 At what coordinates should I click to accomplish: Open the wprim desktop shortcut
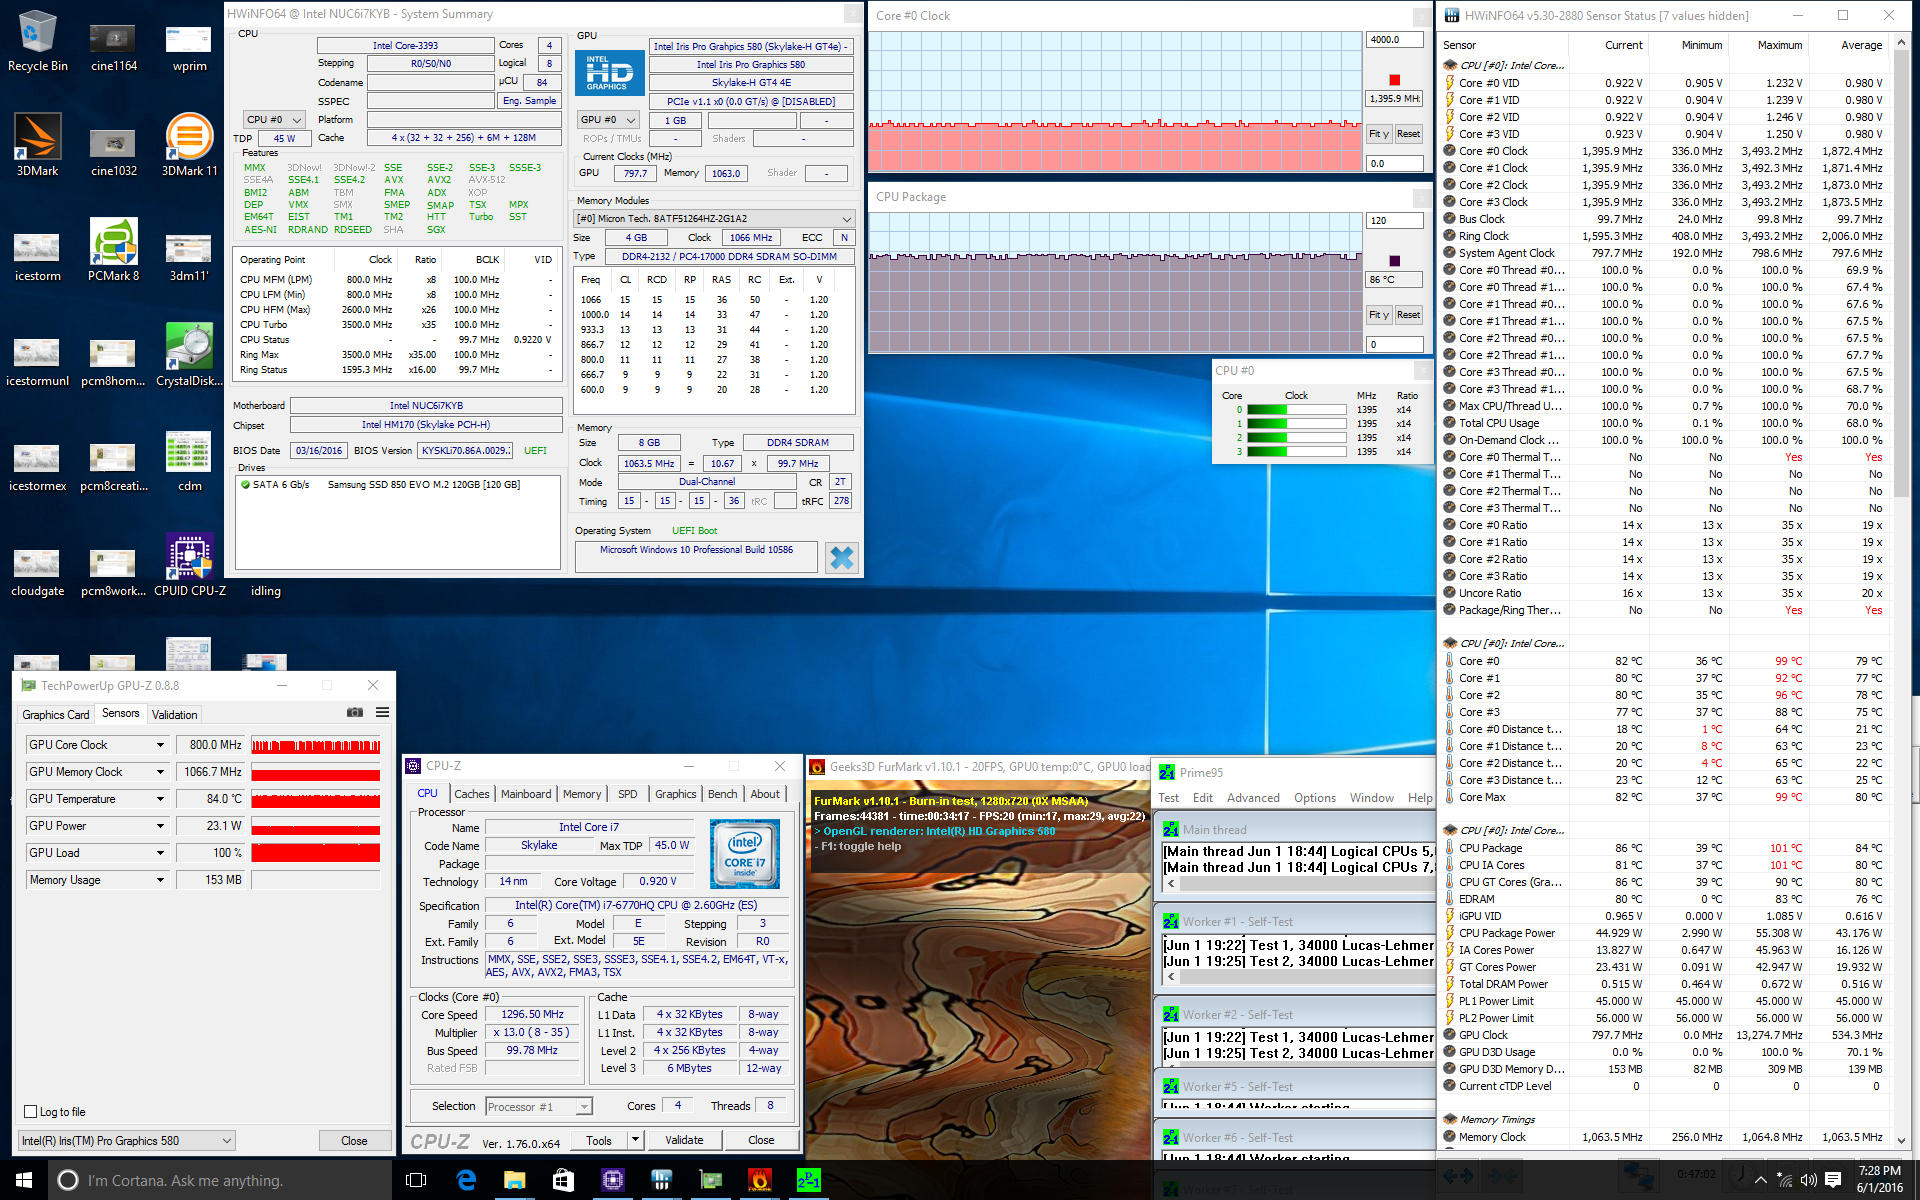[x=189, y=45]
